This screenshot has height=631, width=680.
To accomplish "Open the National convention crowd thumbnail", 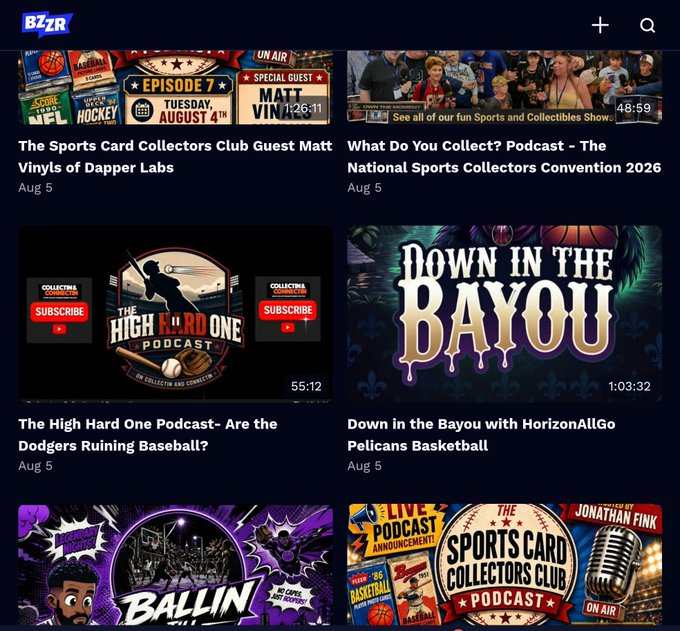I will 504,87.
